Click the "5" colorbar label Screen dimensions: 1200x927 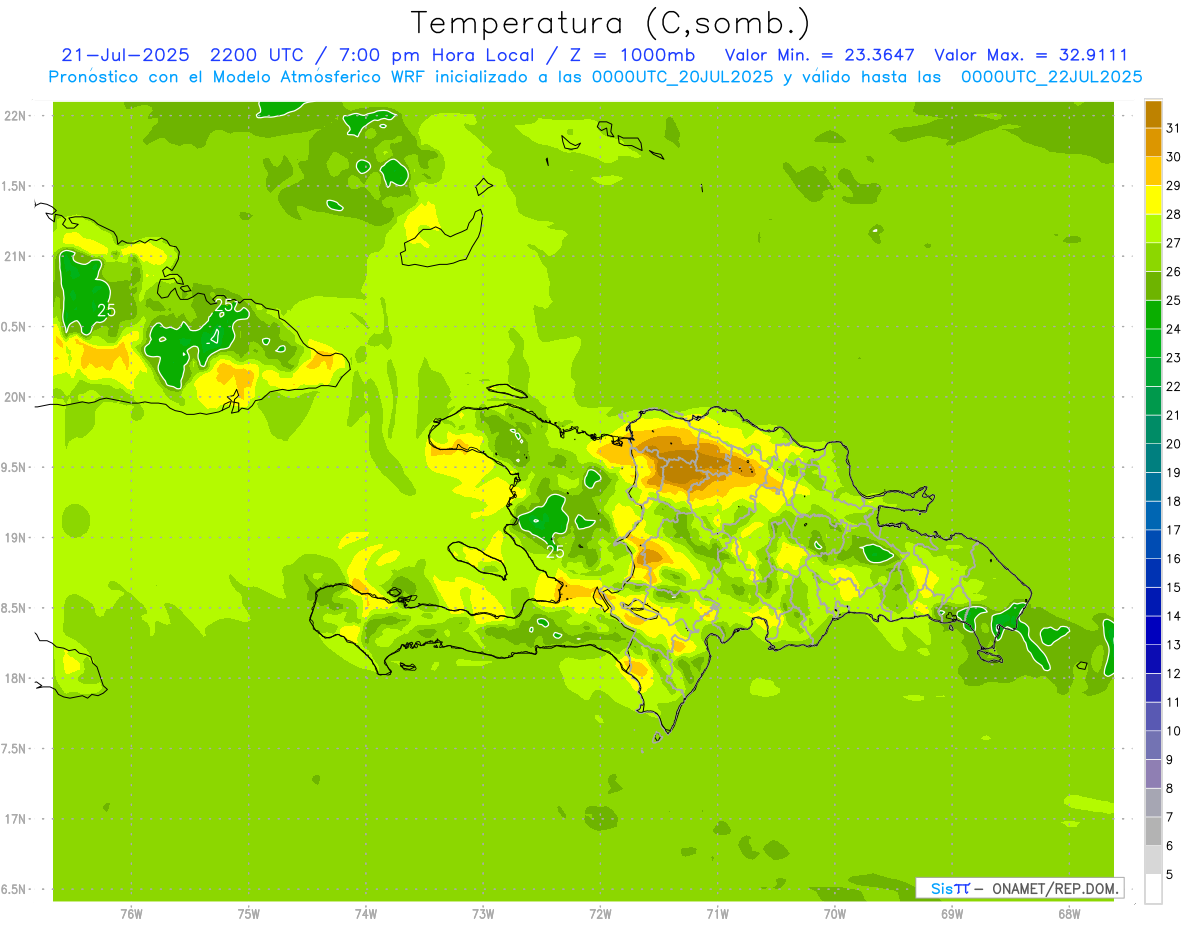click(1170, 874)
